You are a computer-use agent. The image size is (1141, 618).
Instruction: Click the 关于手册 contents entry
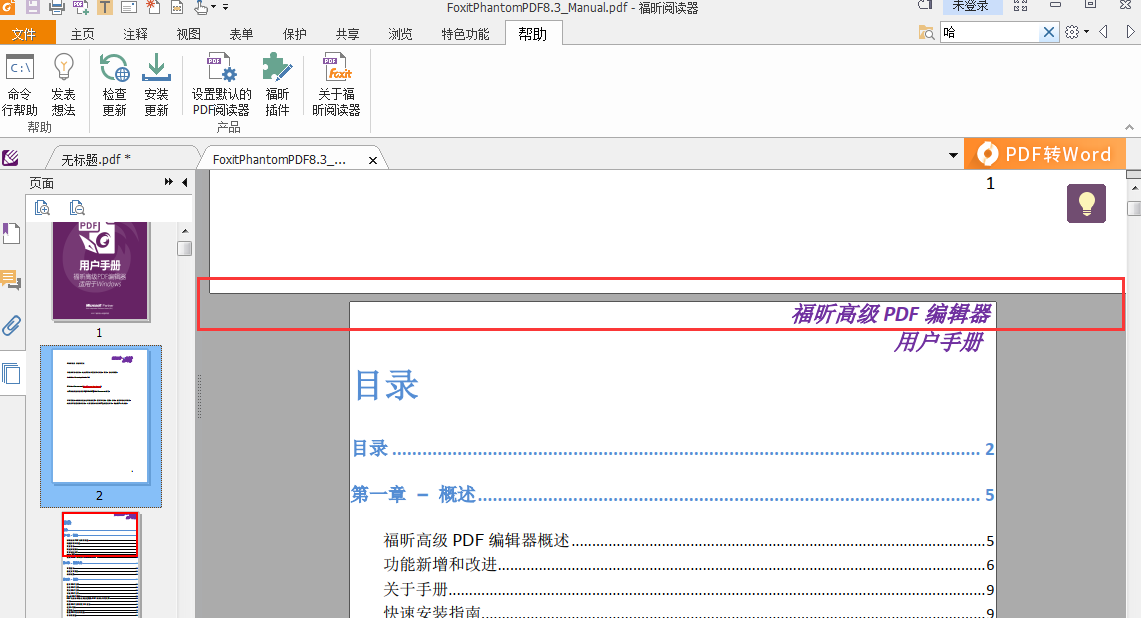click(688, 589)
